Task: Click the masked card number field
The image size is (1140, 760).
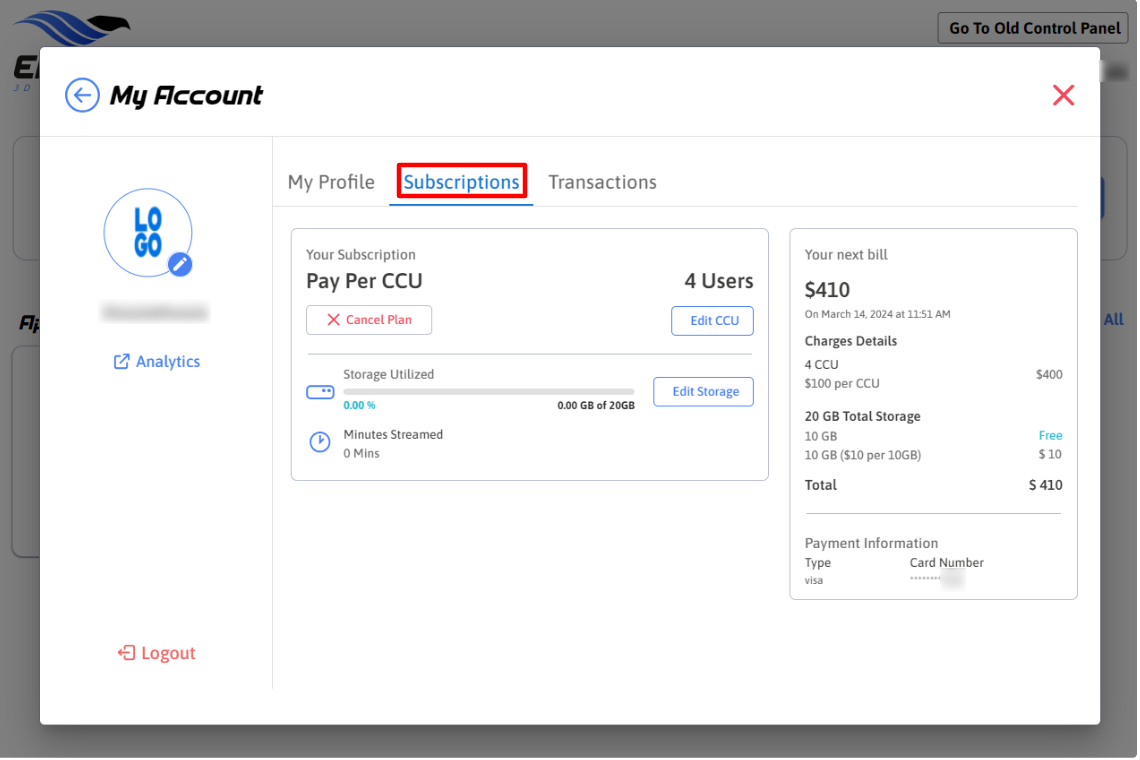Action: [935, 580]
